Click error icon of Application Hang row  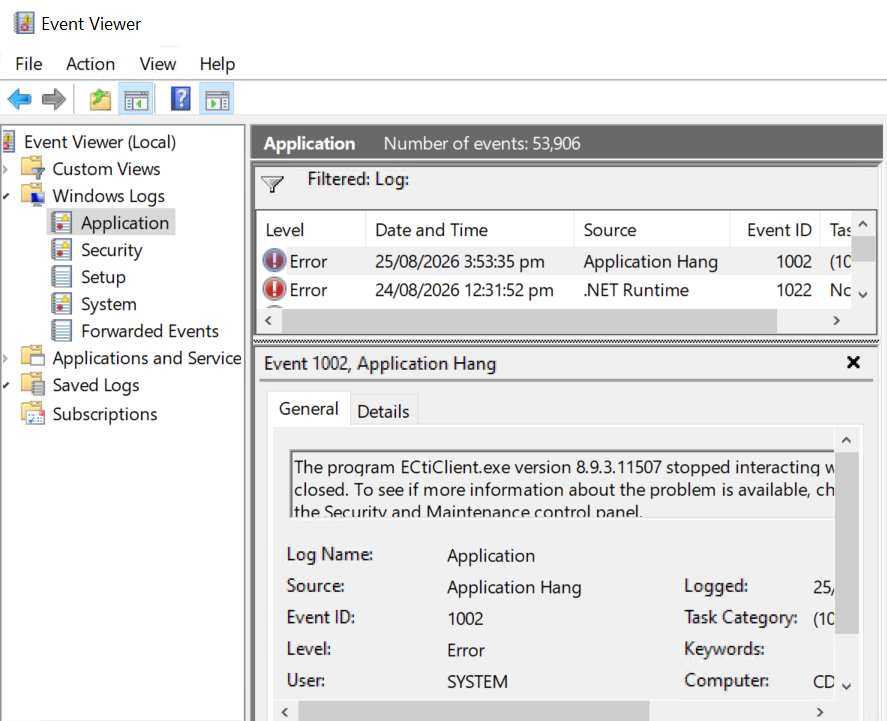click(x=274, y=260)
